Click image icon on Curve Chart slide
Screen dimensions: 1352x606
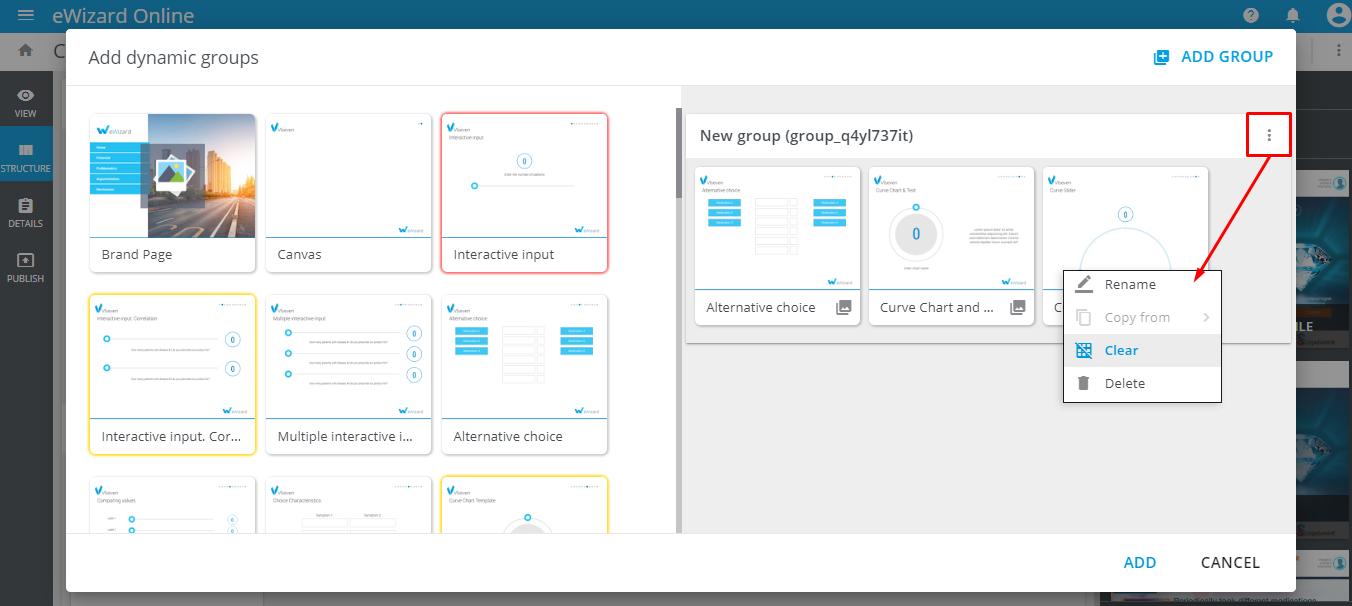(x=1018, y=308)
